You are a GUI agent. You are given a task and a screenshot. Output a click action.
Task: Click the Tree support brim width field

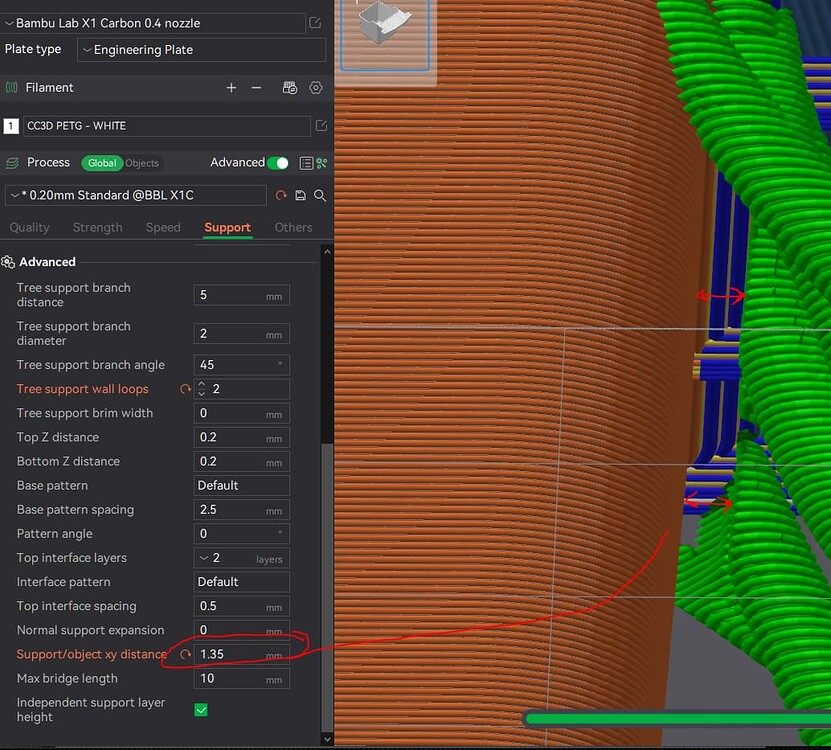click(242, 413)
